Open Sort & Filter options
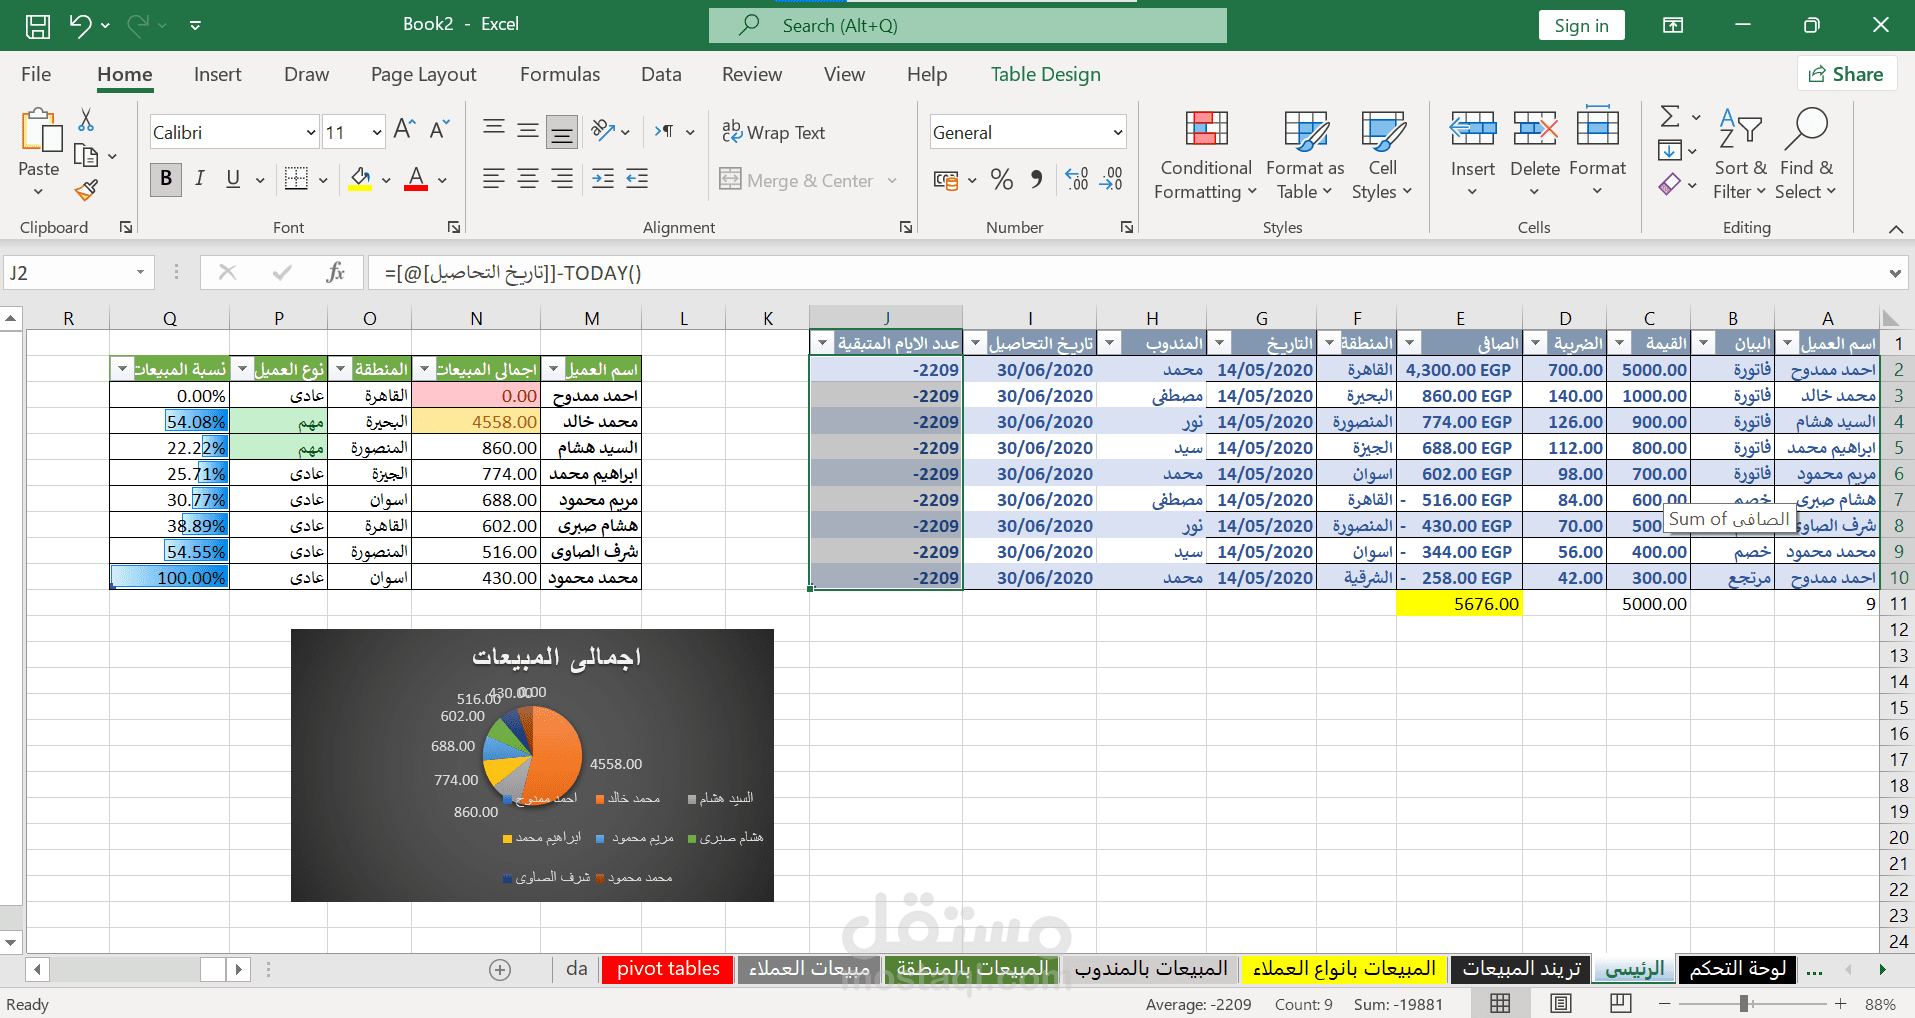1915x1018 pixels. (x=1740, y=155)
